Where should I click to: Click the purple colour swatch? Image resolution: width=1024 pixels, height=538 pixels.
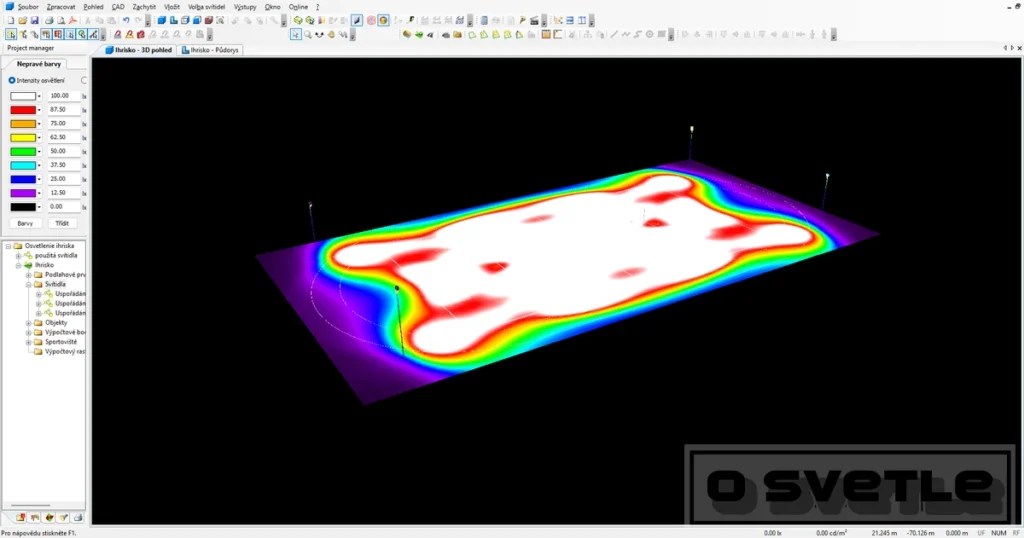point(23,193)
